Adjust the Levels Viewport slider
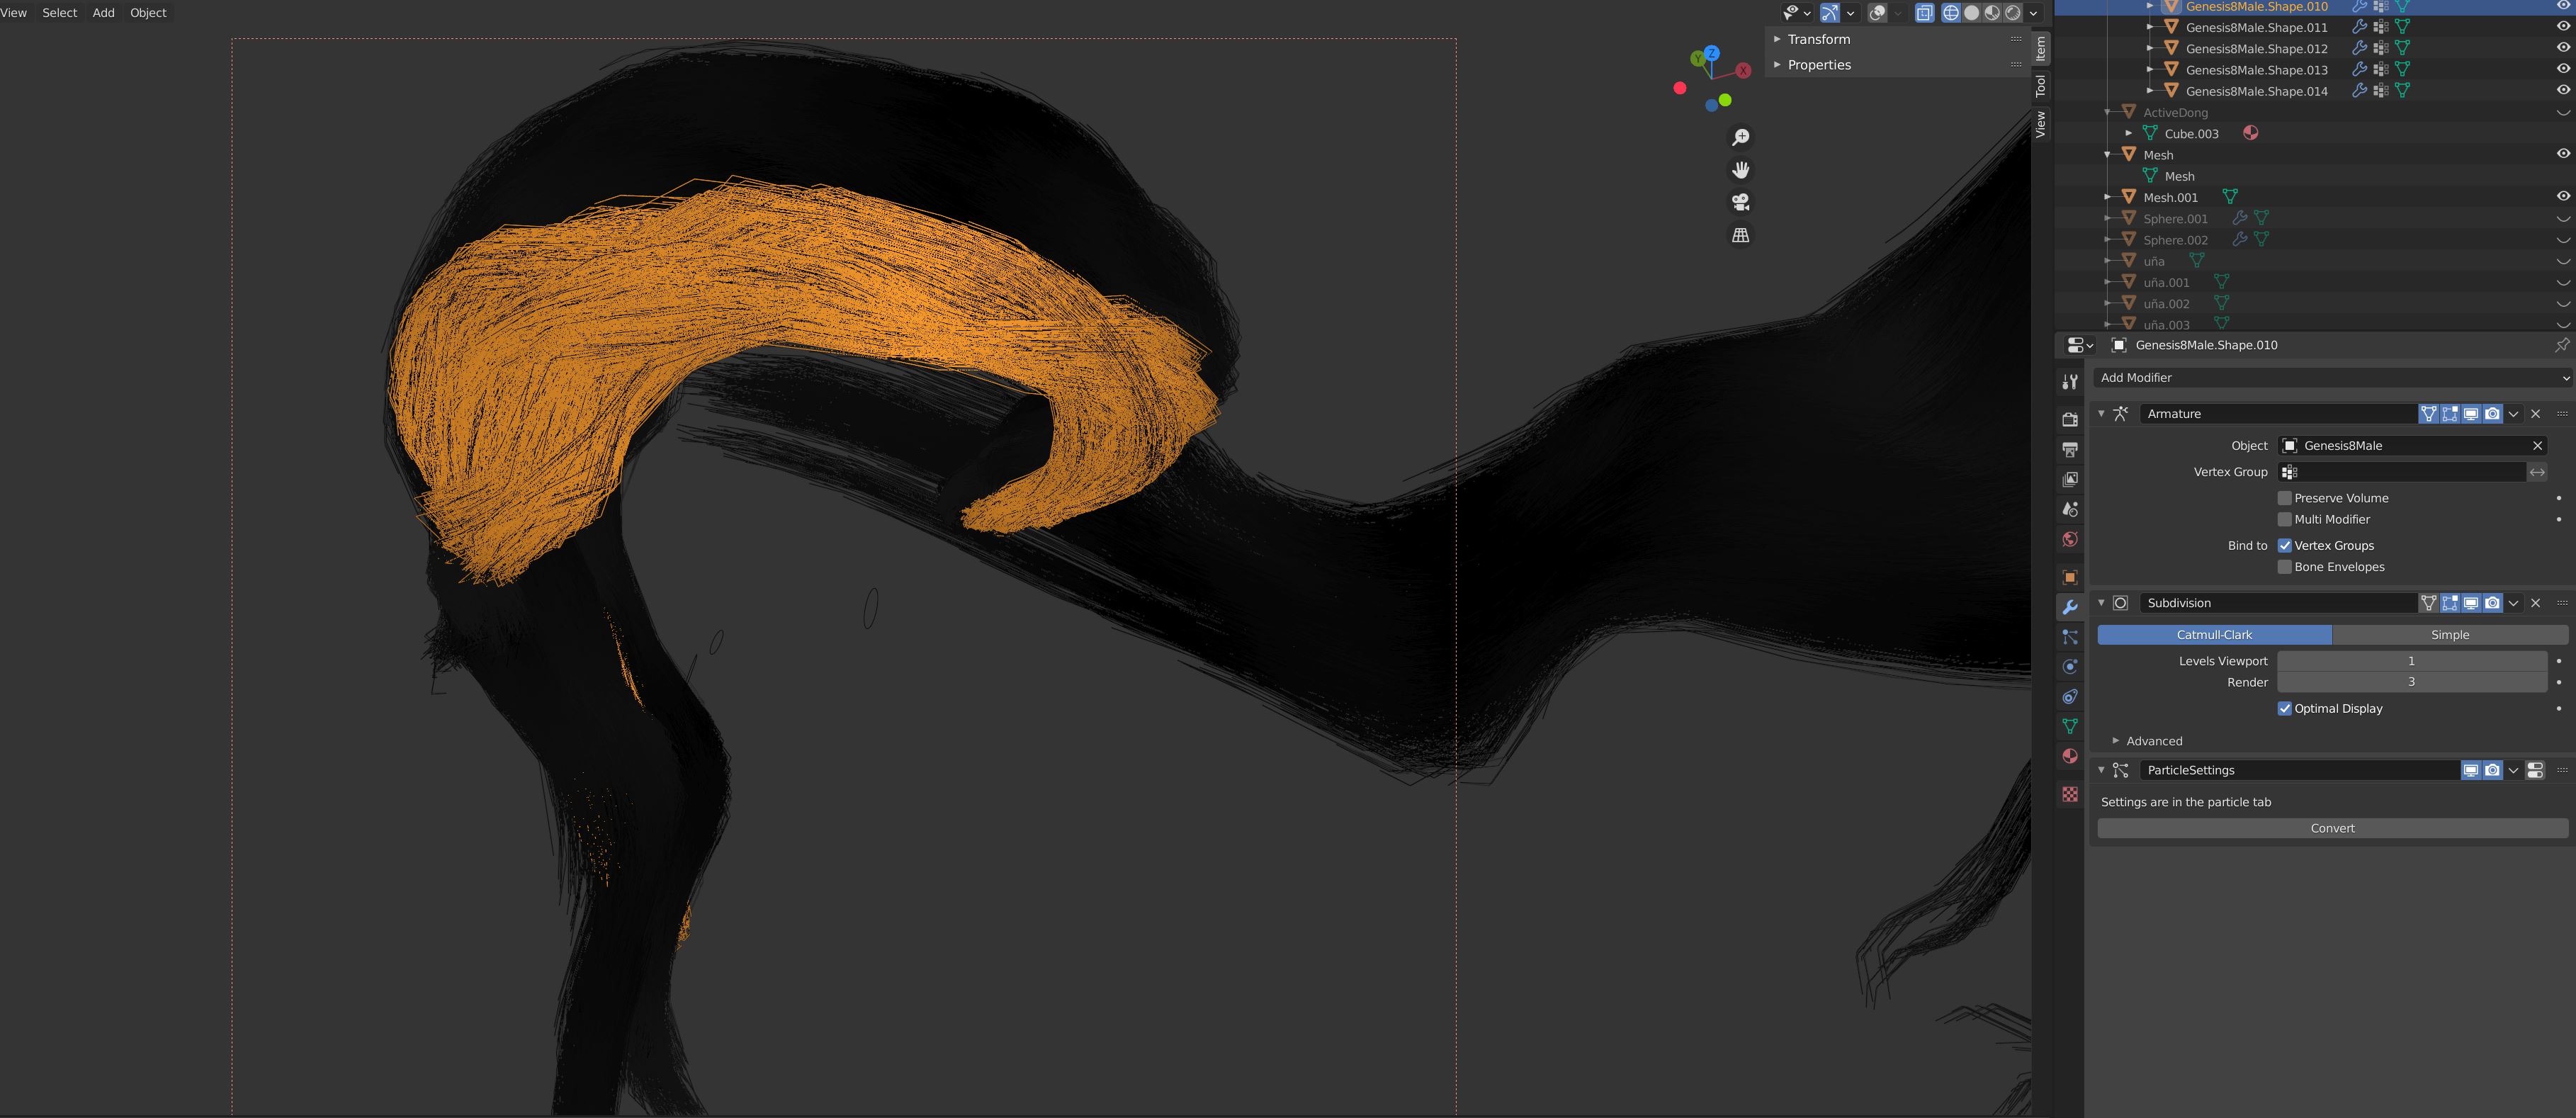The height and width of the screenshot is (1118, 2576). (x=2411, y=661)
